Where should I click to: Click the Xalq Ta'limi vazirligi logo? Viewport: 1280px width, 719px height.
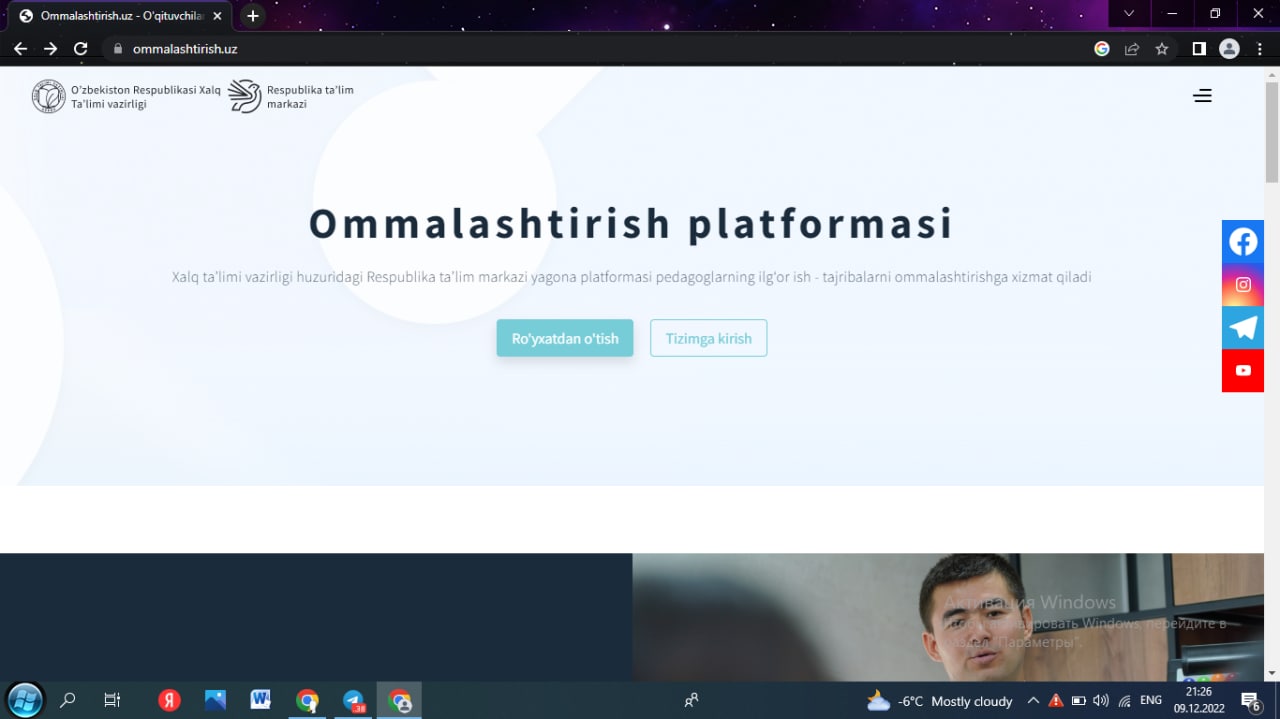tap(48, 95)
